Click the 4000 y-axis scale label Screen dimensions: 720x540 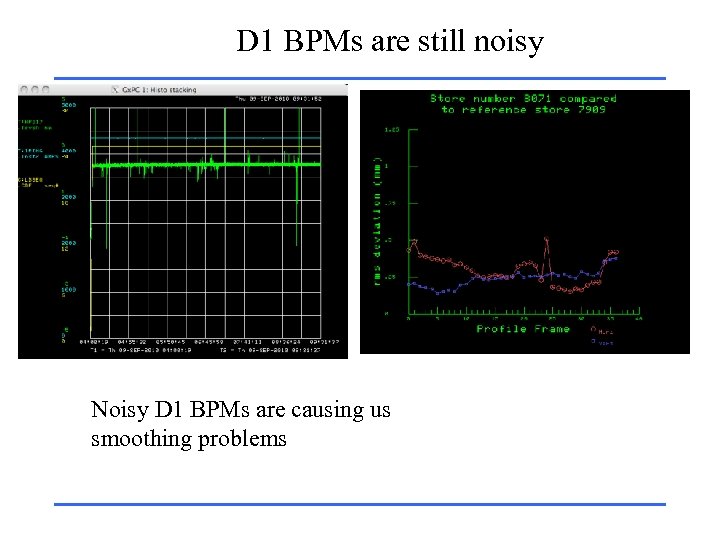69,151
